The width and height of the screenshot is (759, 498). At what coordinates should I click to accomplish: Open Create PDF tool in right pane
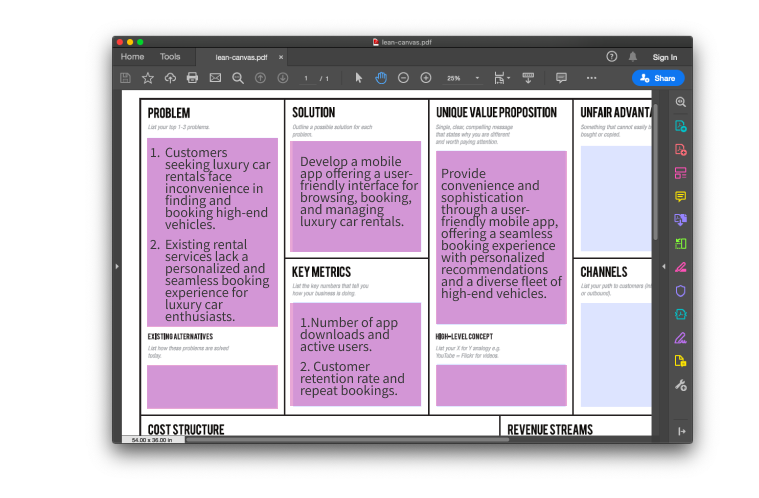tap(681, 150)
